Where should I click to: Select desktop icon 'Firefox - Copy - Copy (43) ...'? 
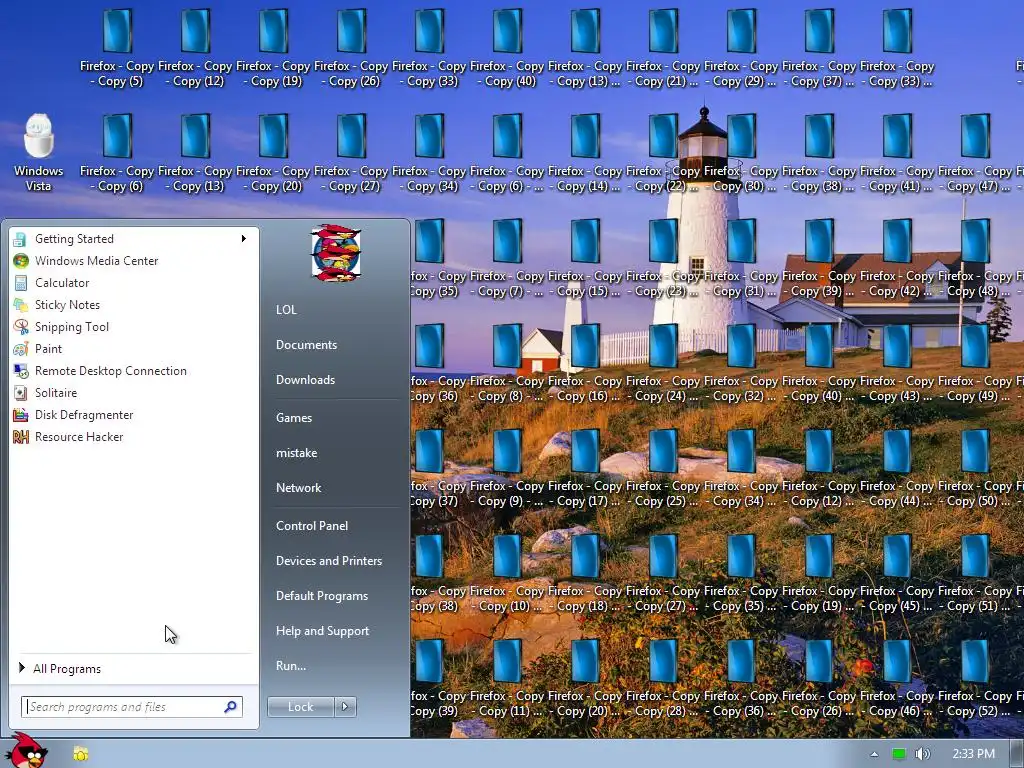tap(897, 364)
